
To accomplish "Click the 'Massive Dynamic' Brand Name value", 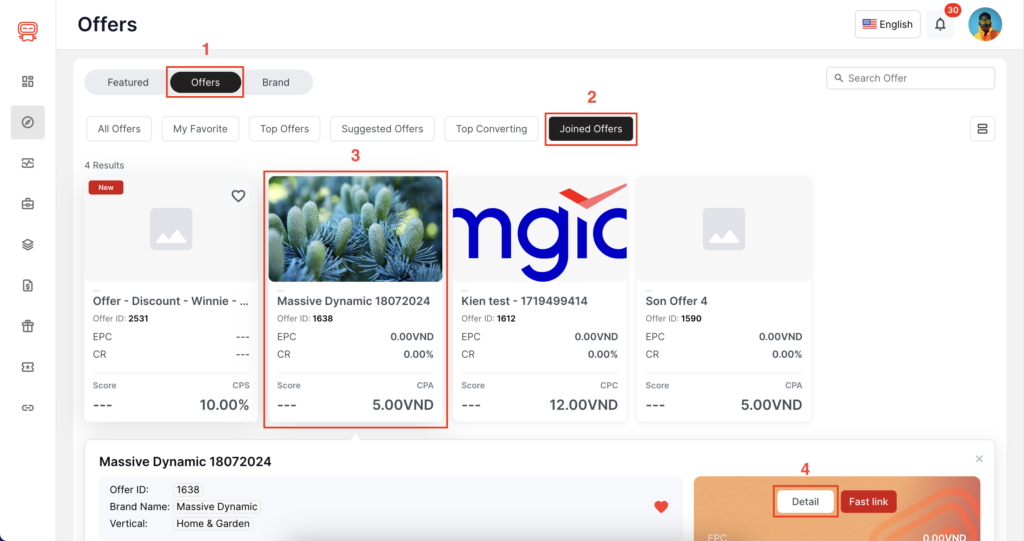I will (x=217, y=506).
